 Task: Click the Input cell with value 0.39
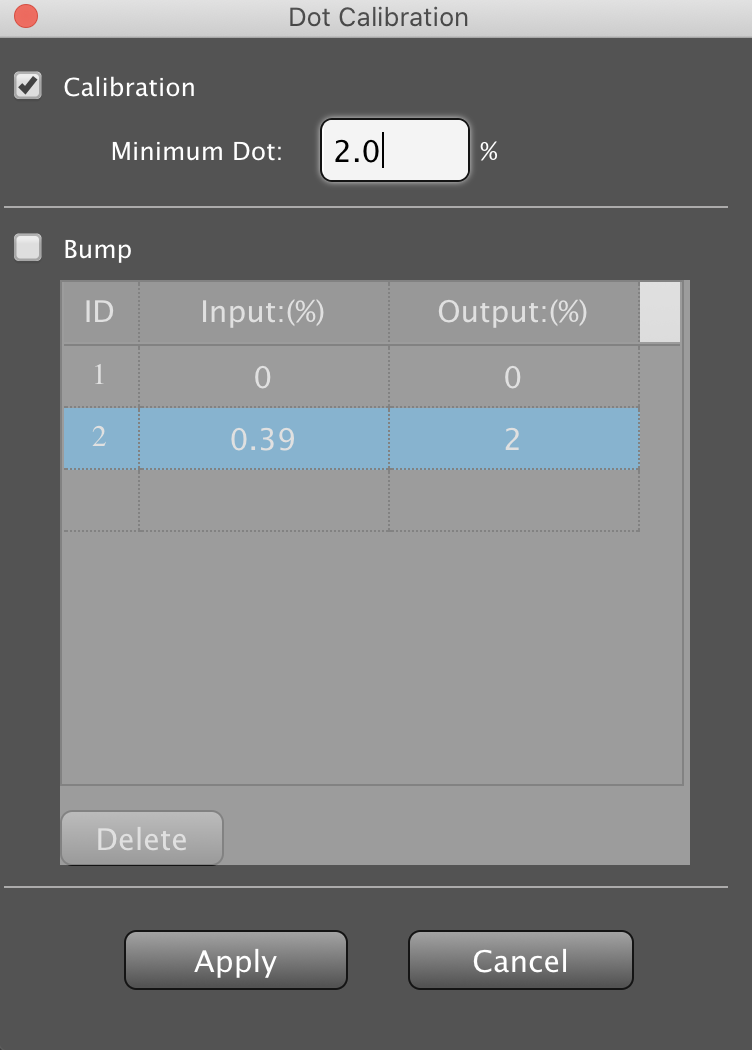263,438
